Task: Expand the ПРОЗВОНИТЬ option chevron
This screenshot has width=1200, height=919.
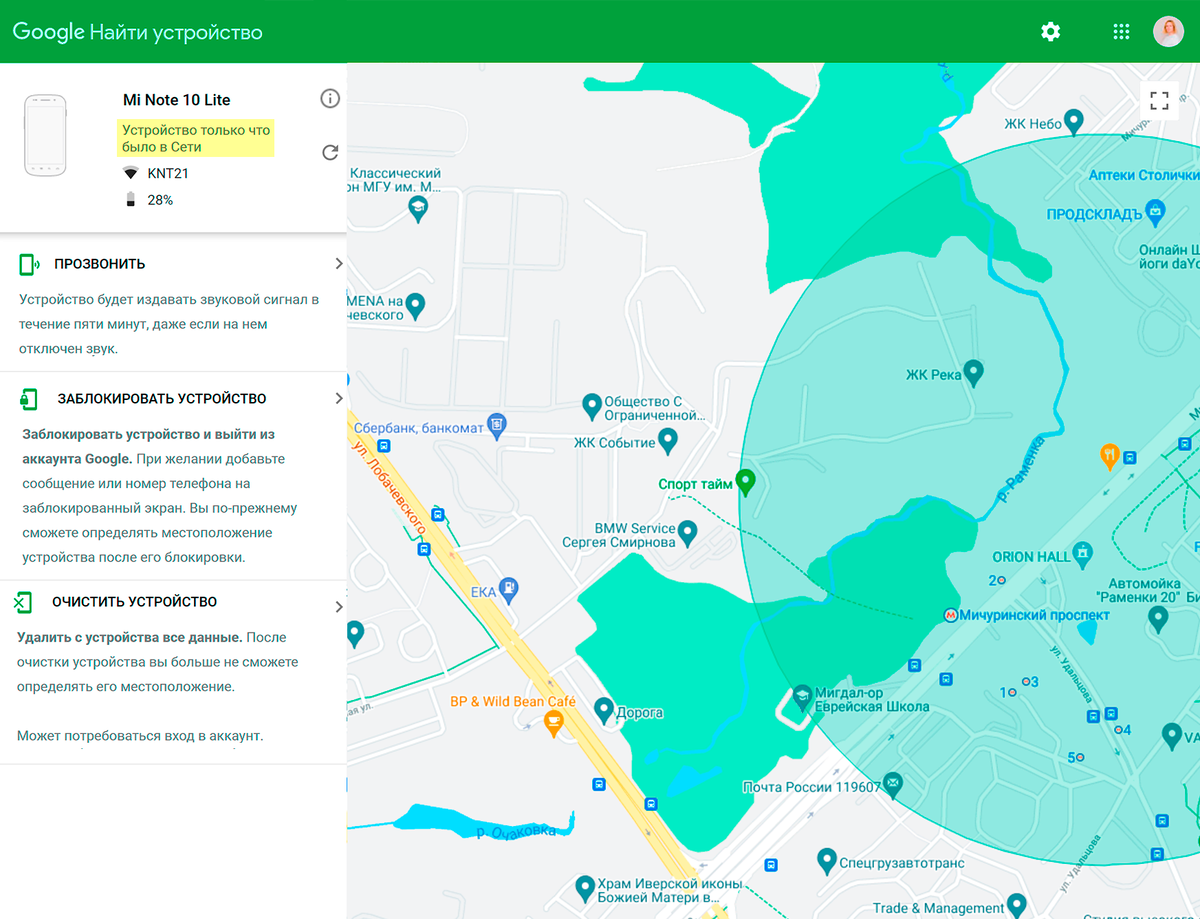Action: [339, 264]
